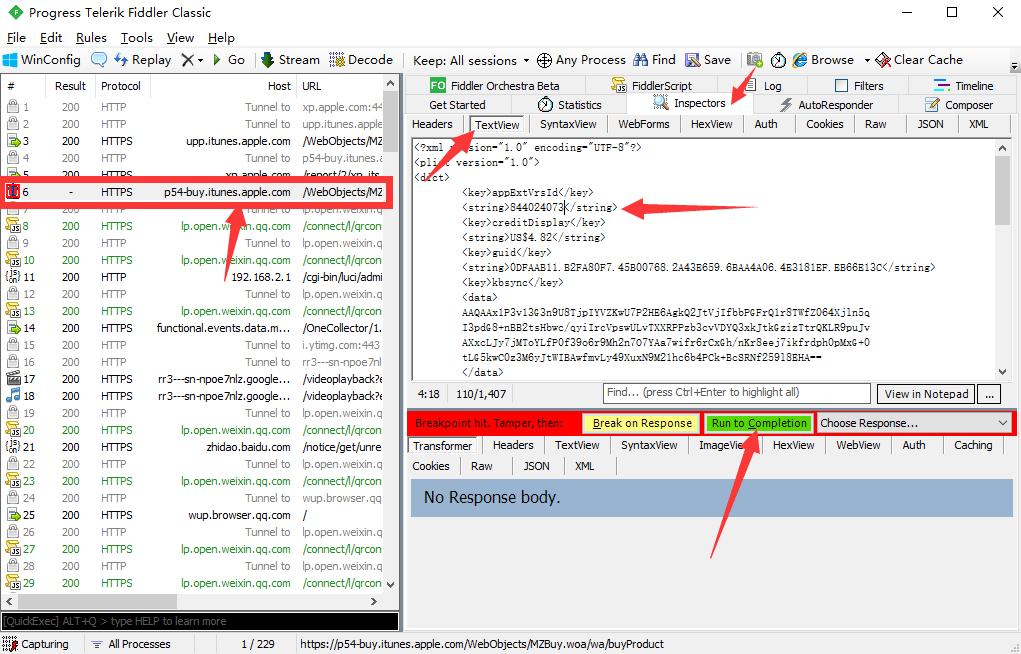Click the Replay toolbar button

click(142, 60)
